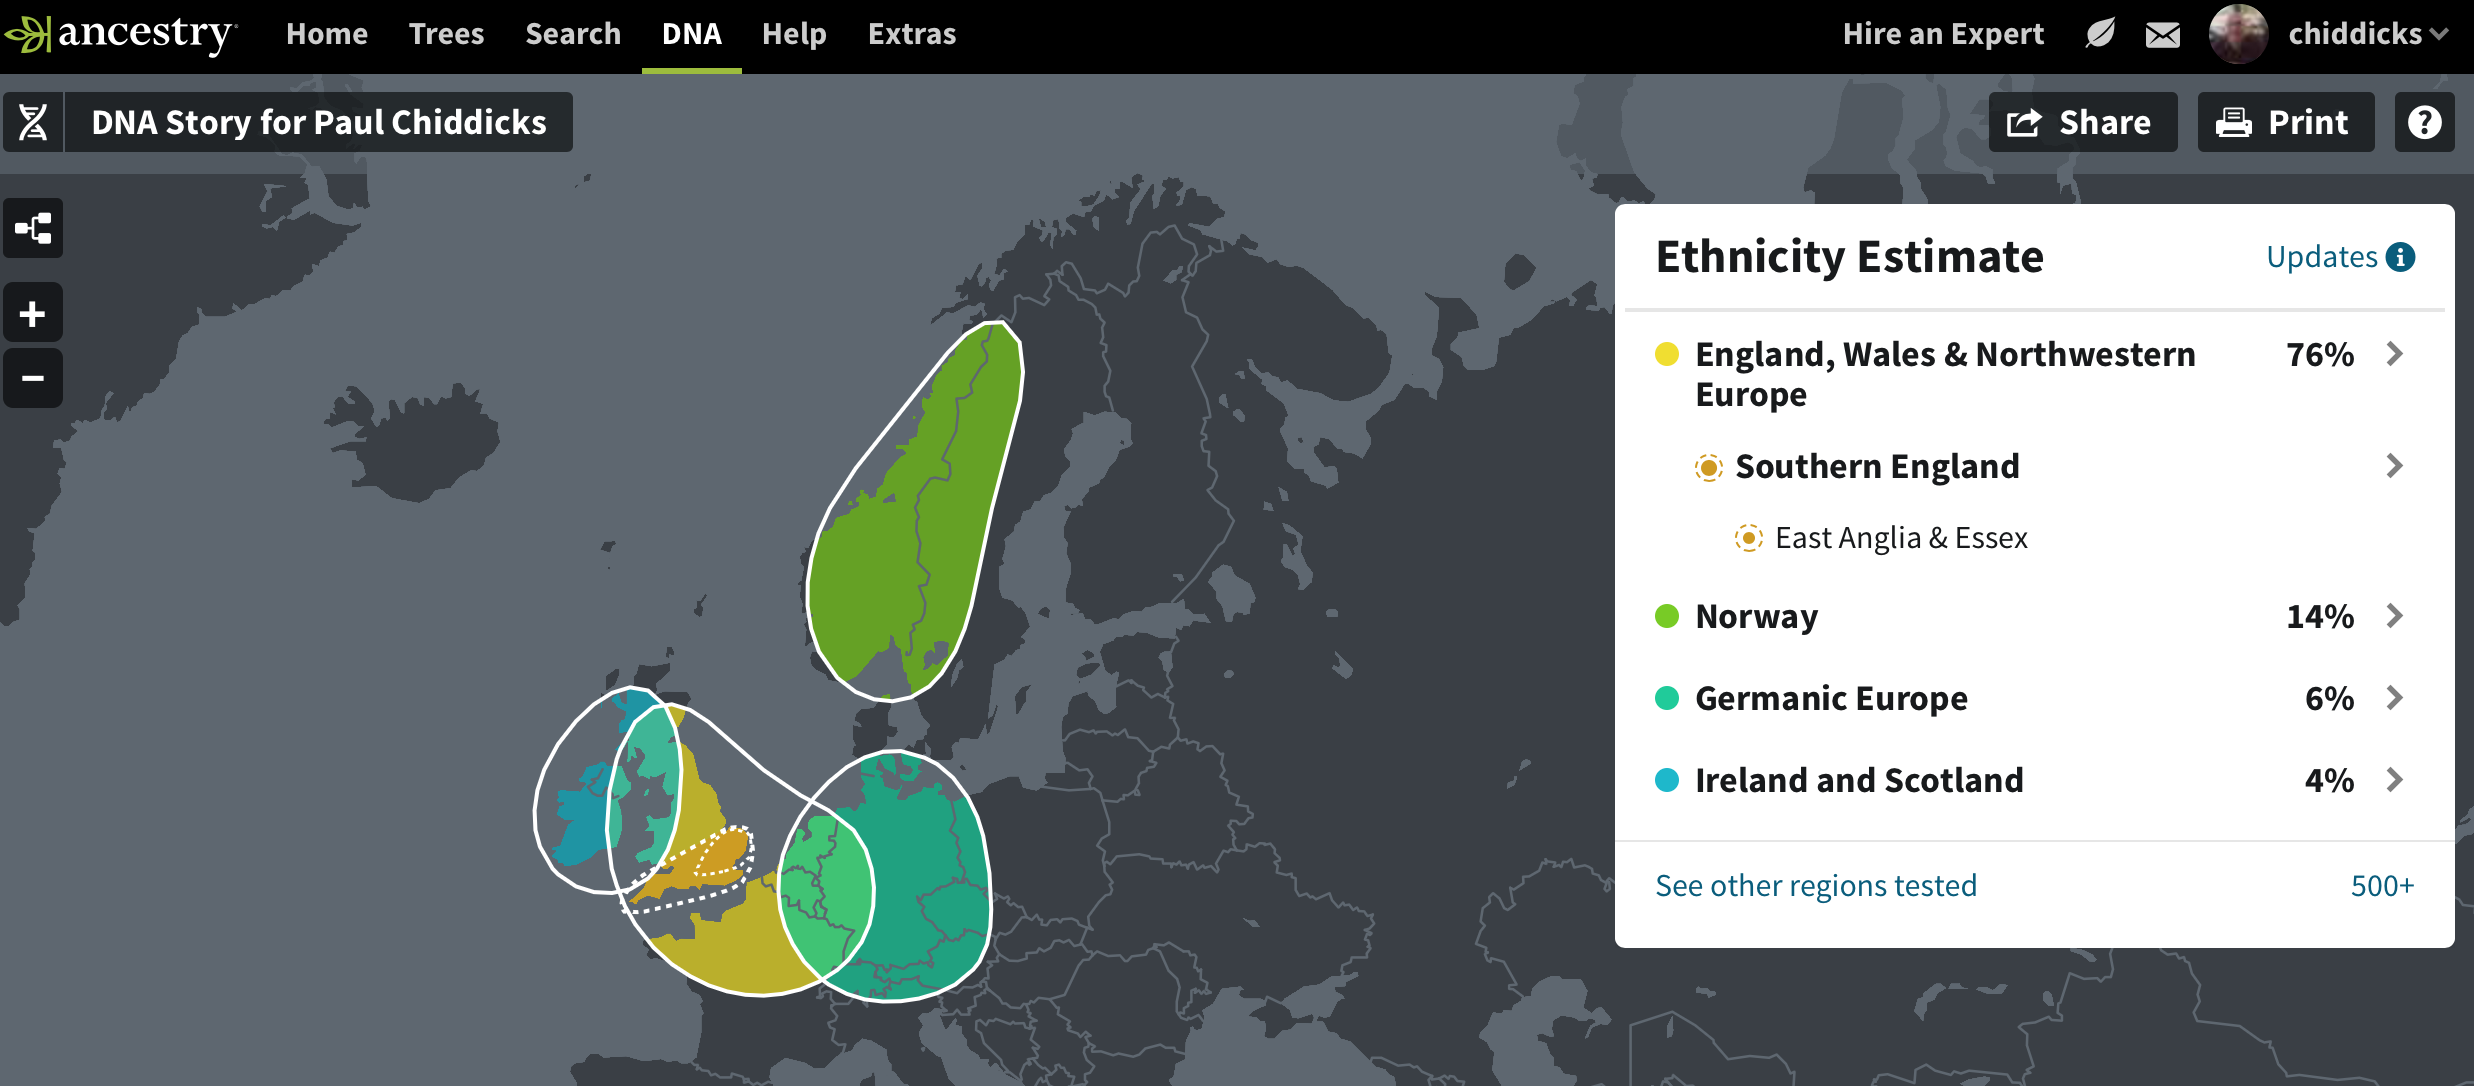2474x1086 pixels.
Task: Click the Updates info icon
Action: click(x=2400, y=257)
